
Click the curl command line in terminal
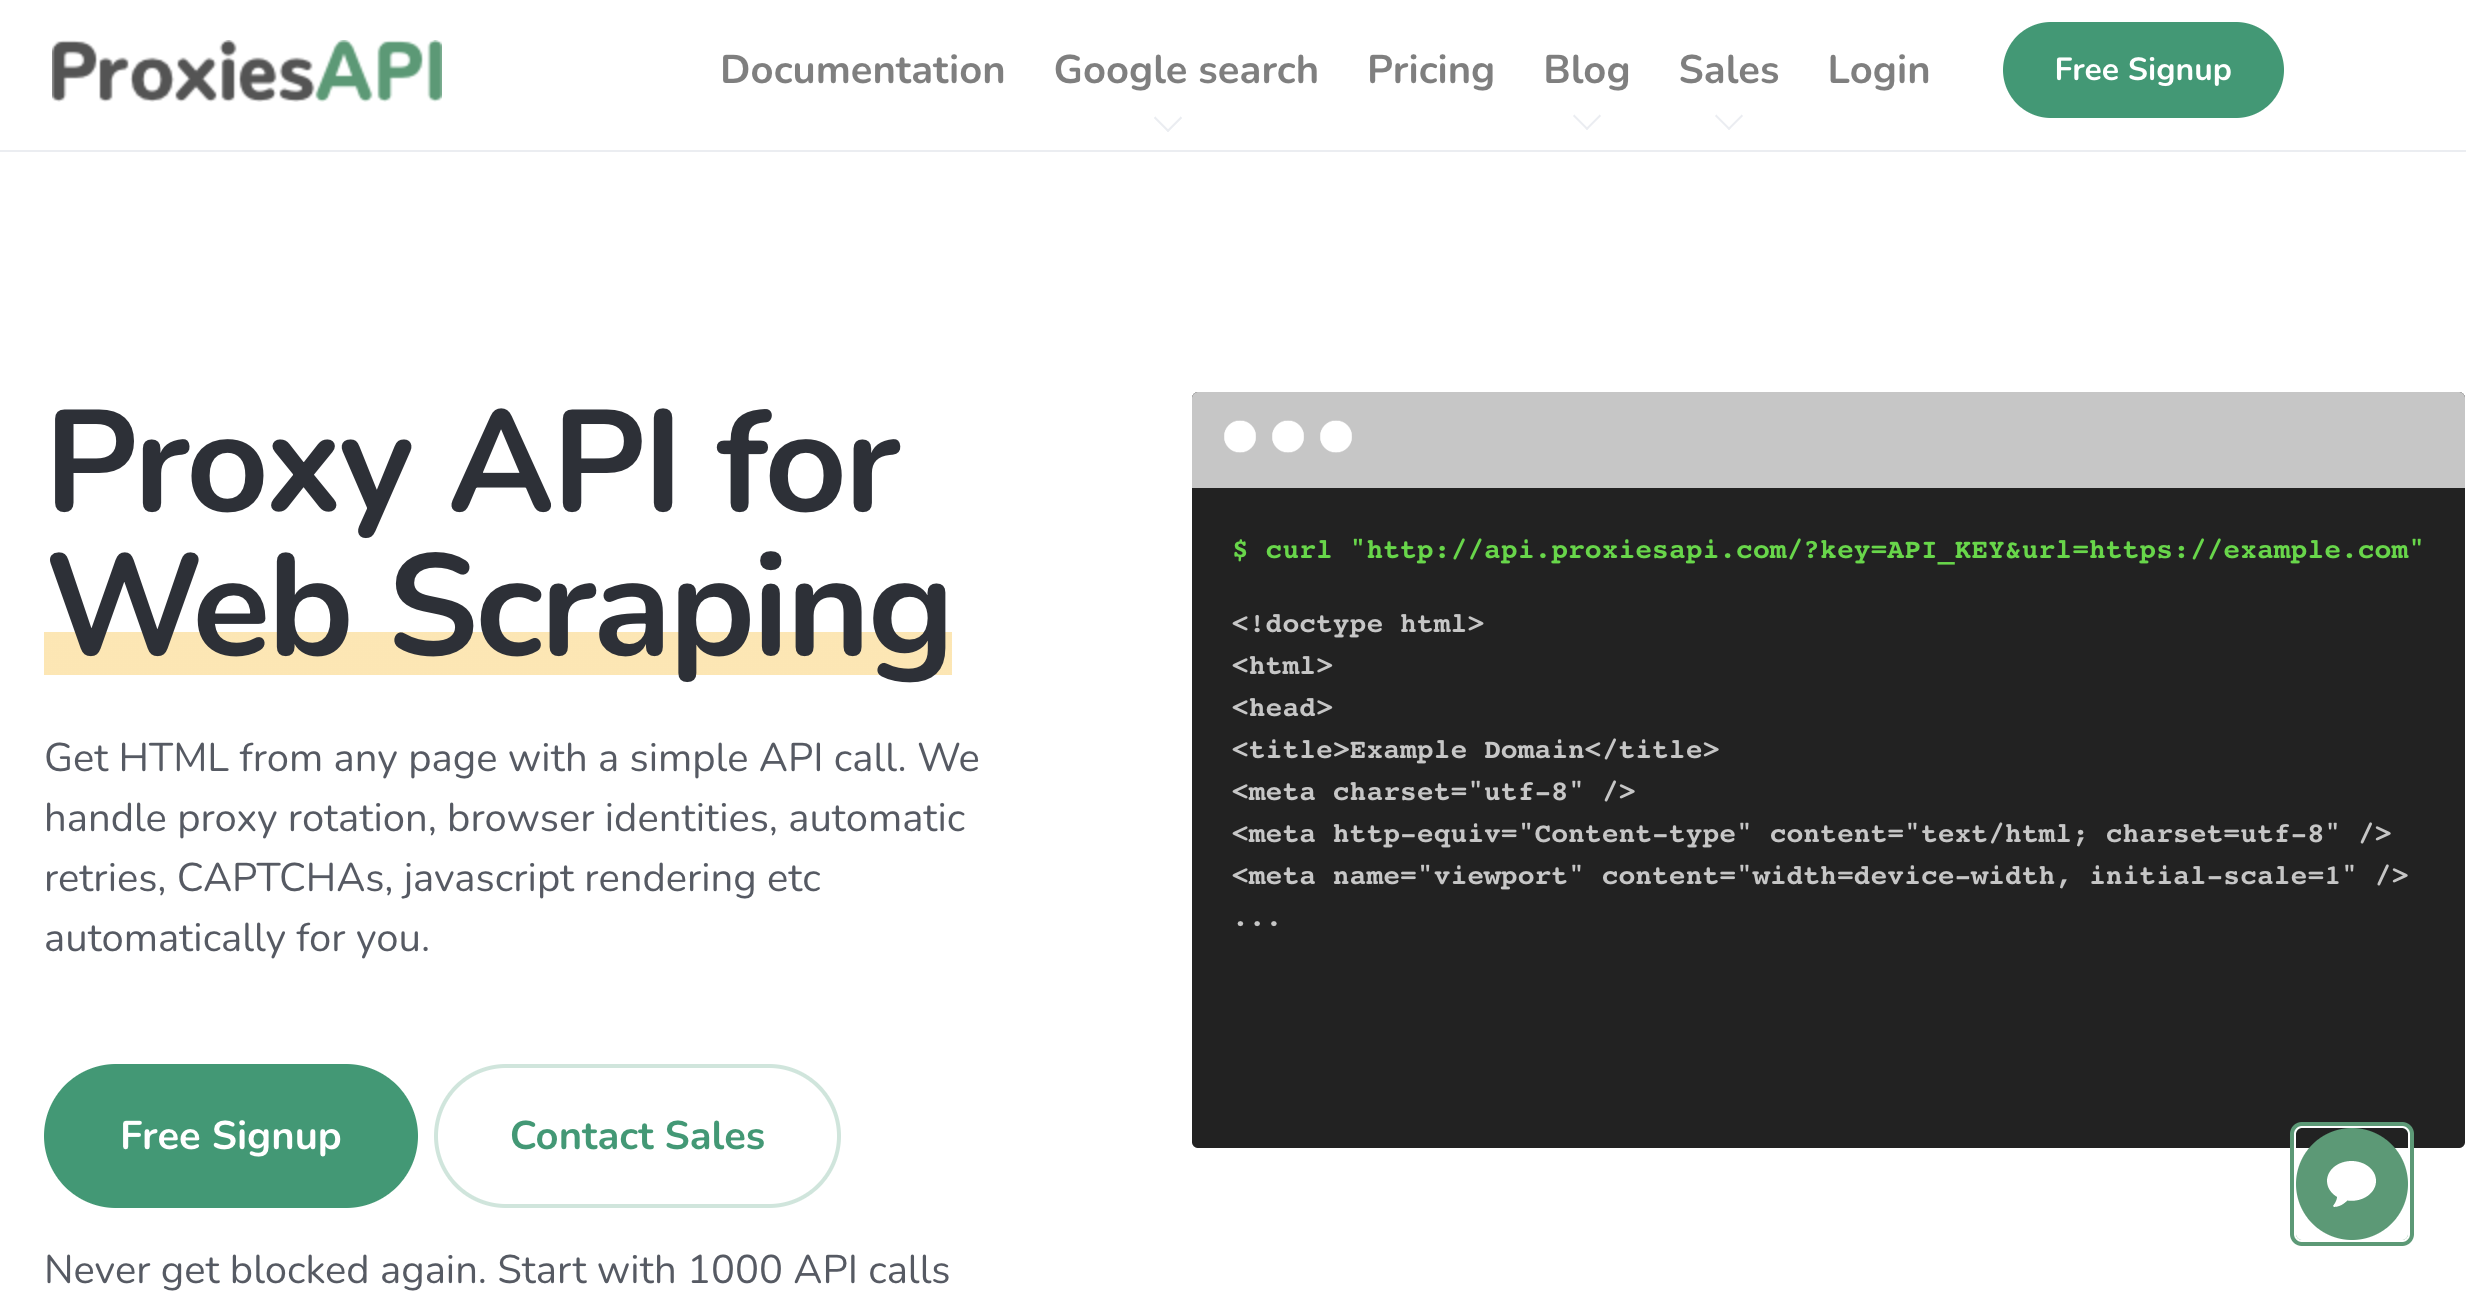[x=1827, y=550]
